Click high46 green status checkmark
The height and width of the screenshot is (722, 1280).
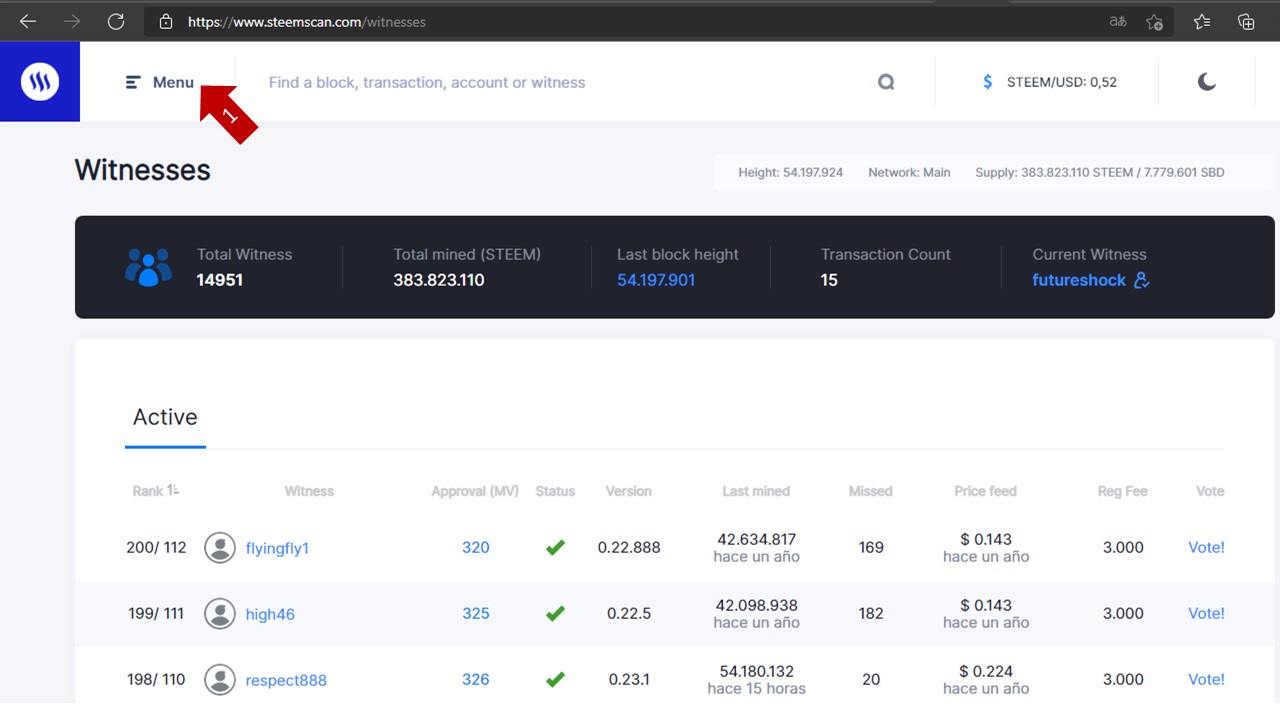(x=555, y=613)
